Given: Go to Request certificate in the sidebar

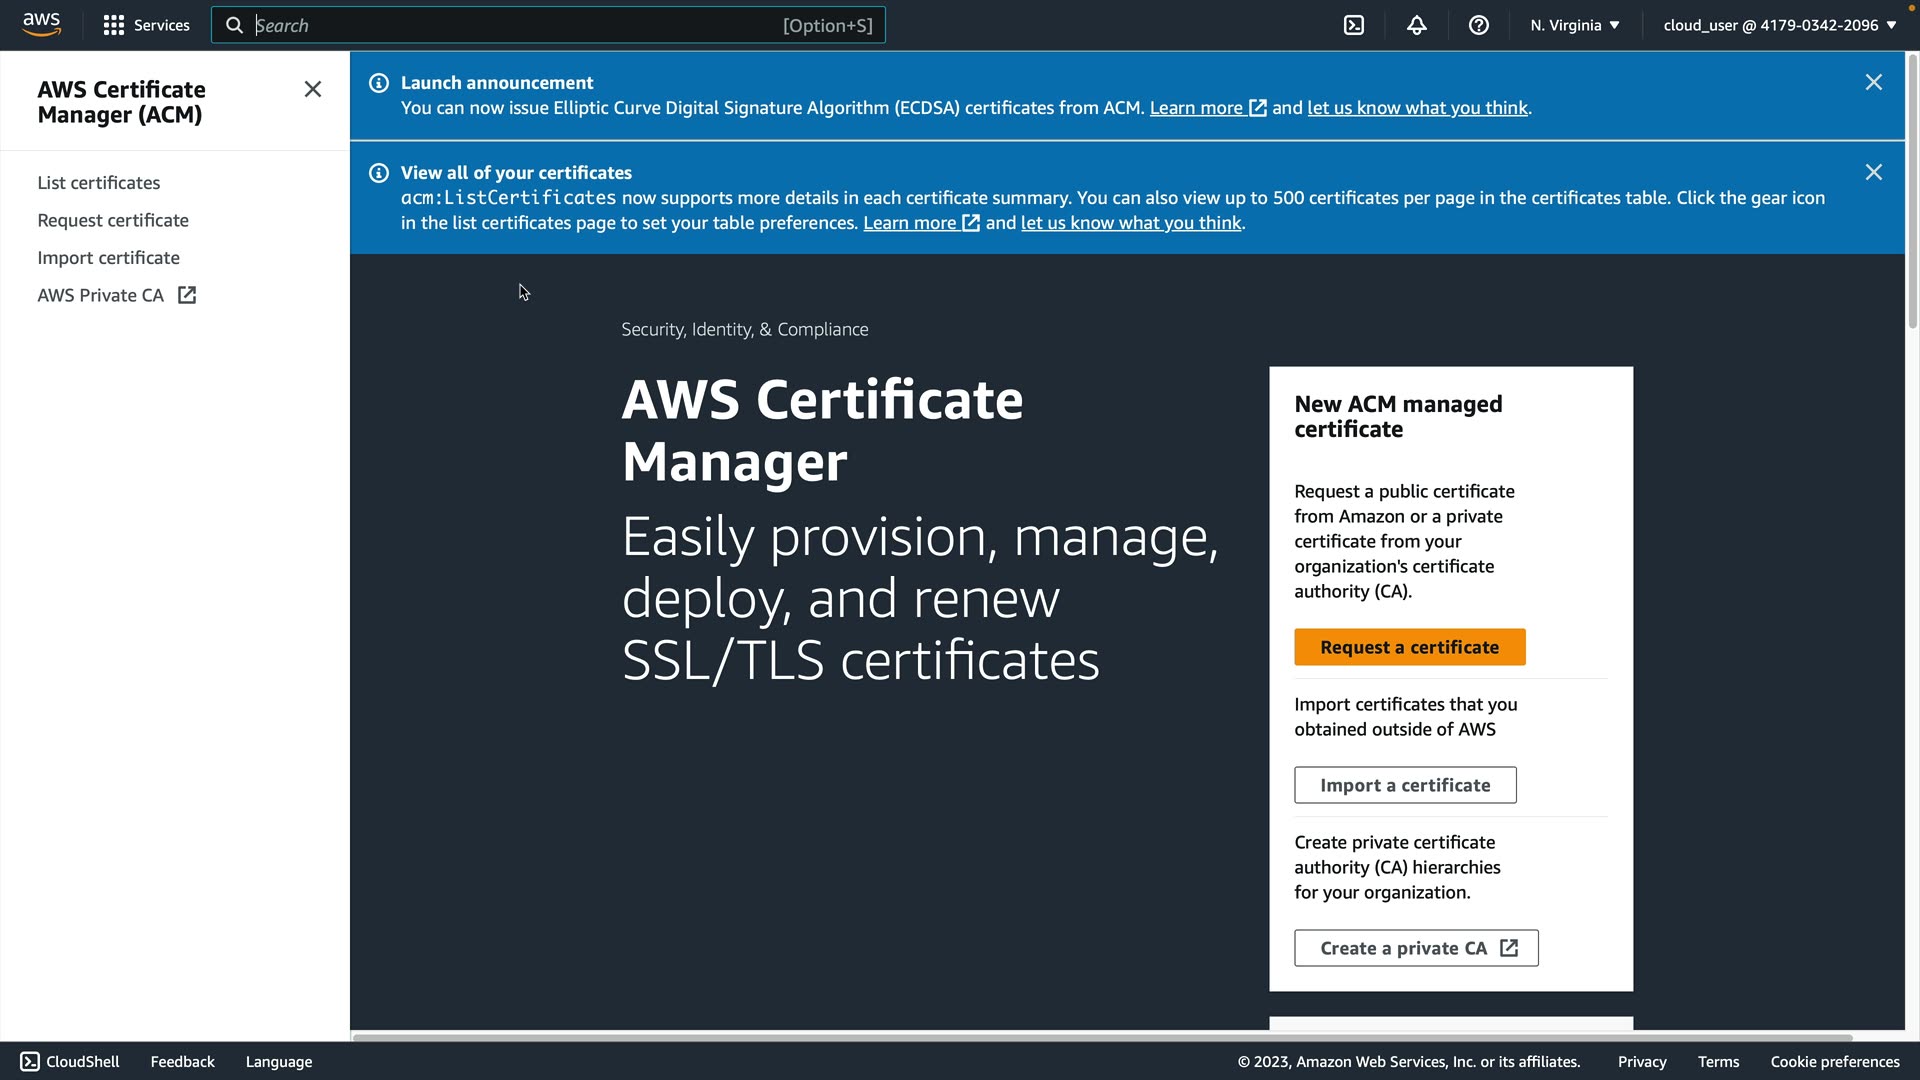Looking at the screenshot, I should tap(113, 220).
